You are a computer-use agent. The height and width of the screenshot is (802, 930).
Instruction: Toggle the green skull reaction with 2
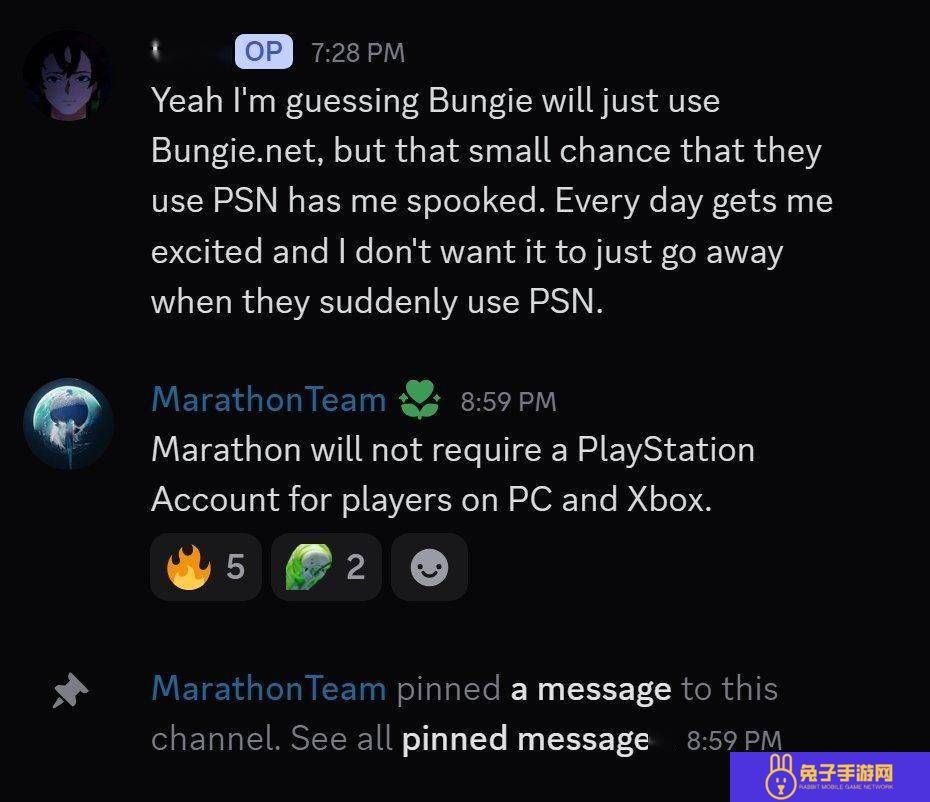326,567
